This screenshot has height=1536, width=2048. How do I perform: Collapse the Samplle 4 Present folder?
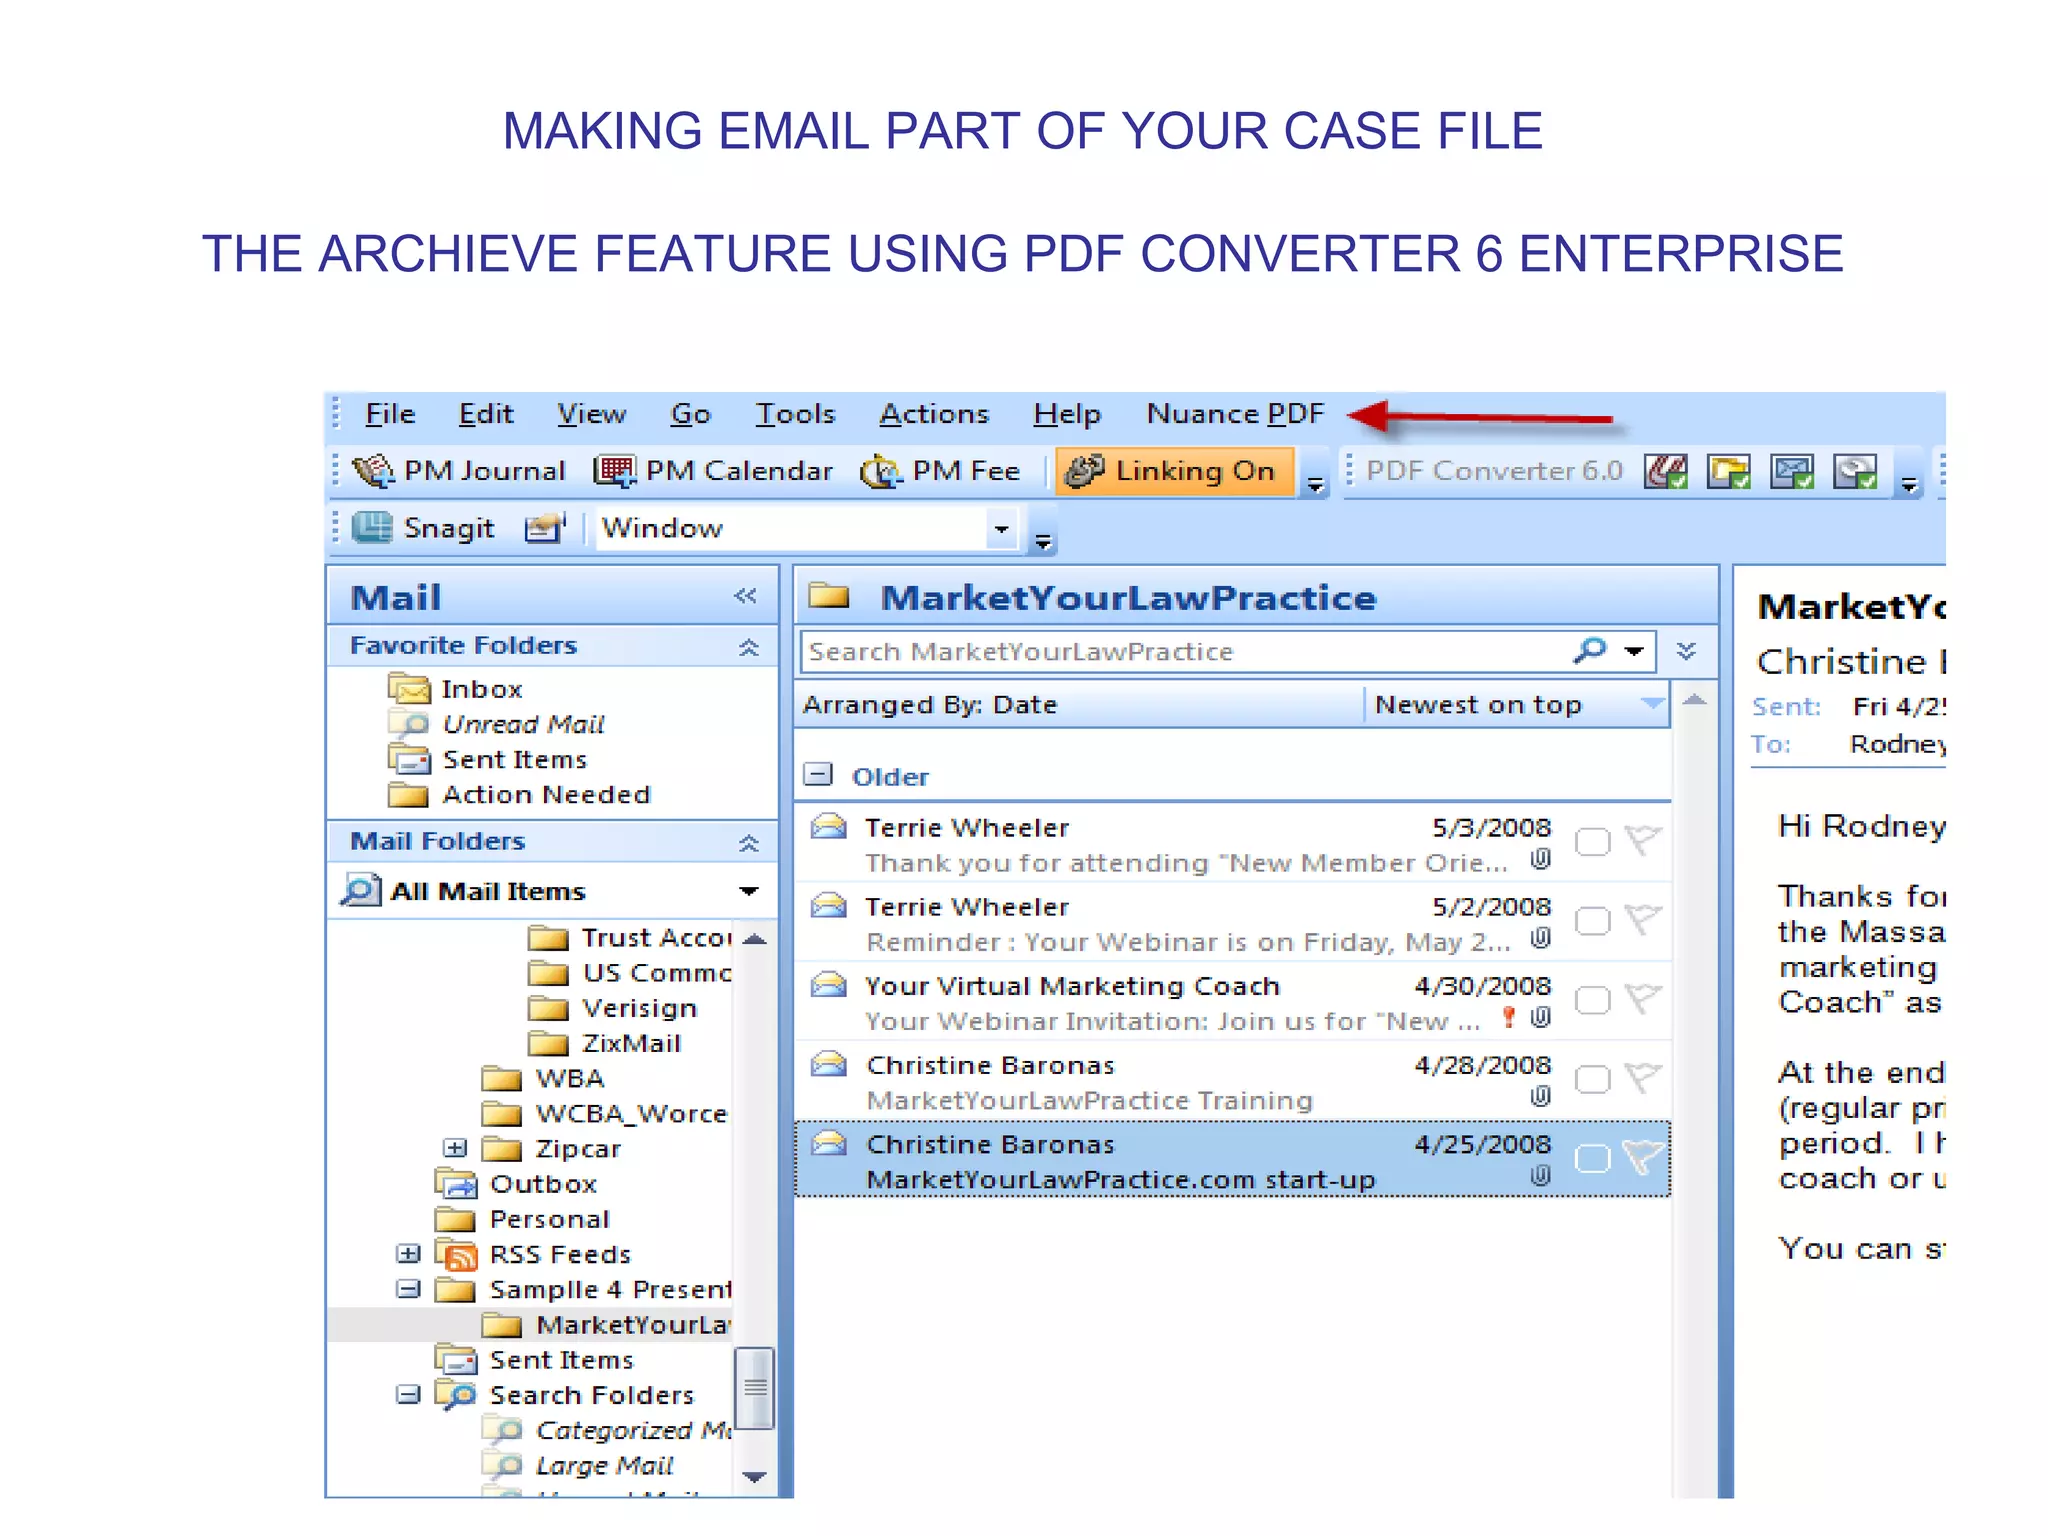coord(408,1289)
